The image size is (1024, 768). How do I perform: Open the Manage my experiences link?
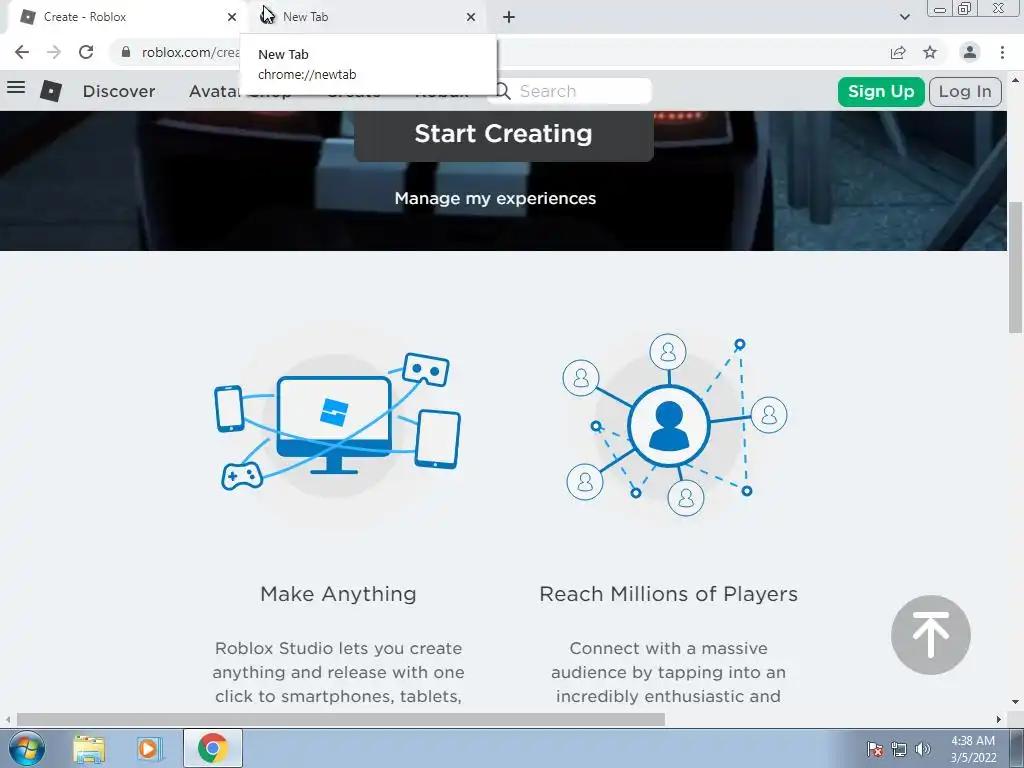[x=495, y=198]
